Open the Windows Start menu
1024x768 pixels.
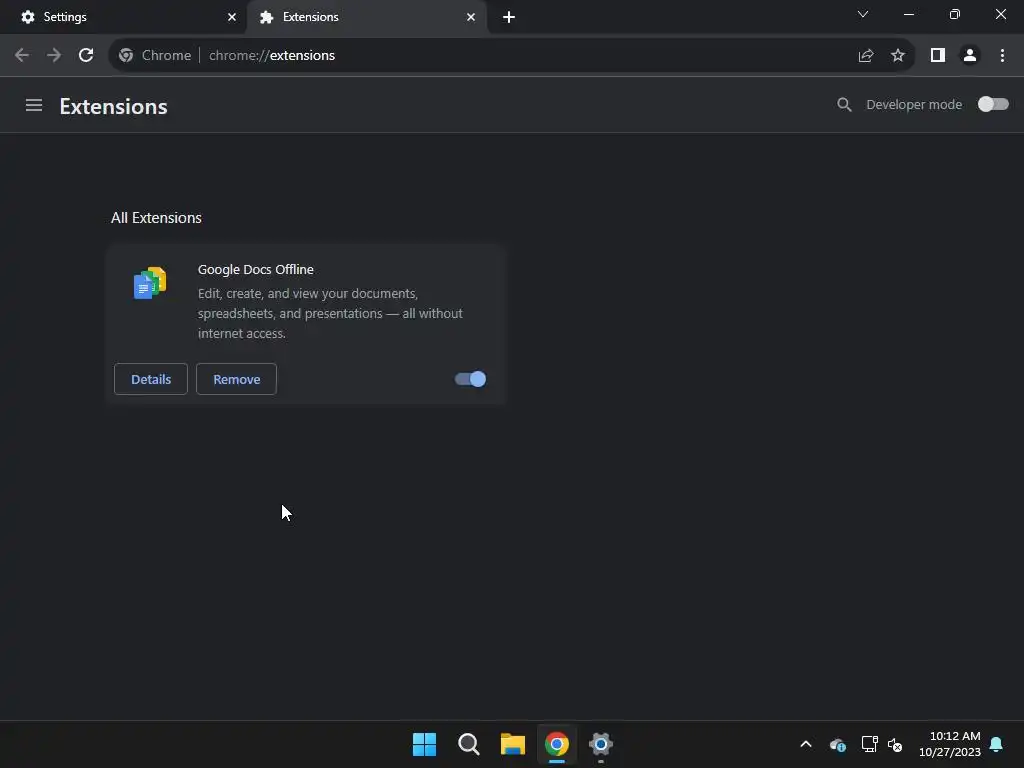tap(424, 744)
